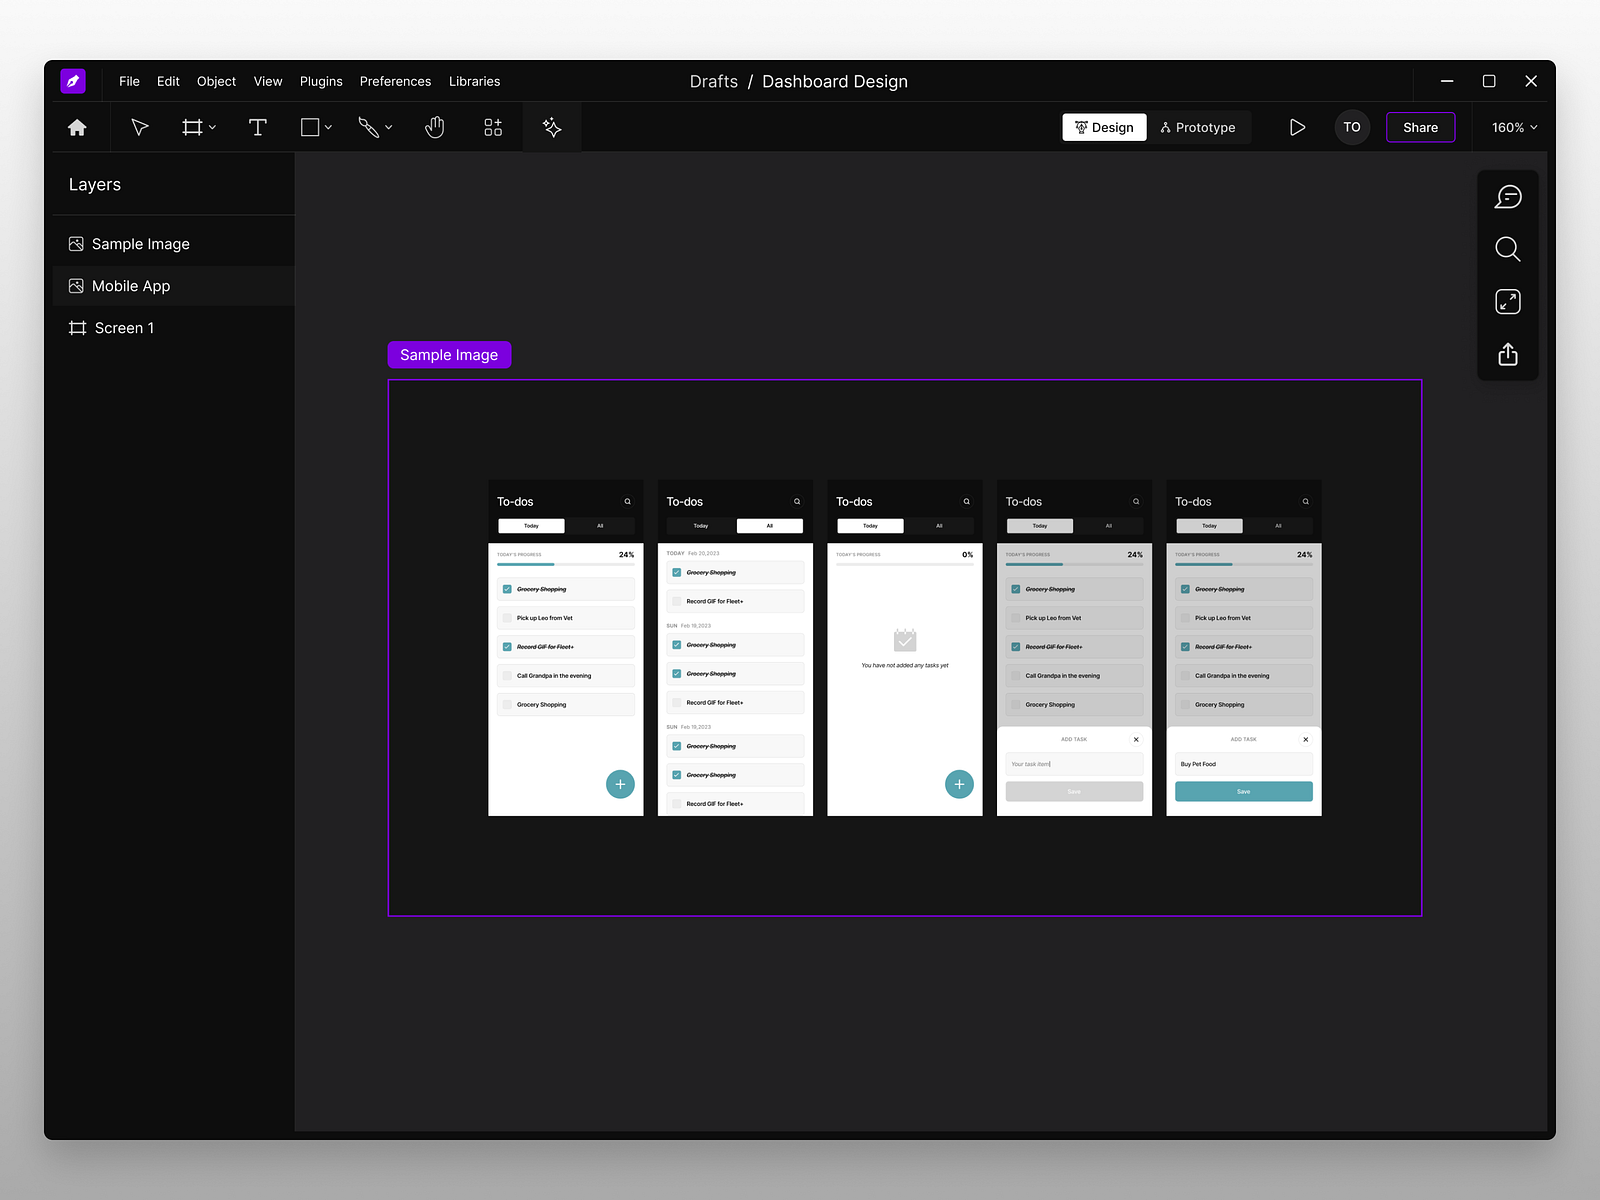Screen dimensions: 1600x1200
Task: Click the fullscreen expand icon
Action: [x=1508, y=301]
